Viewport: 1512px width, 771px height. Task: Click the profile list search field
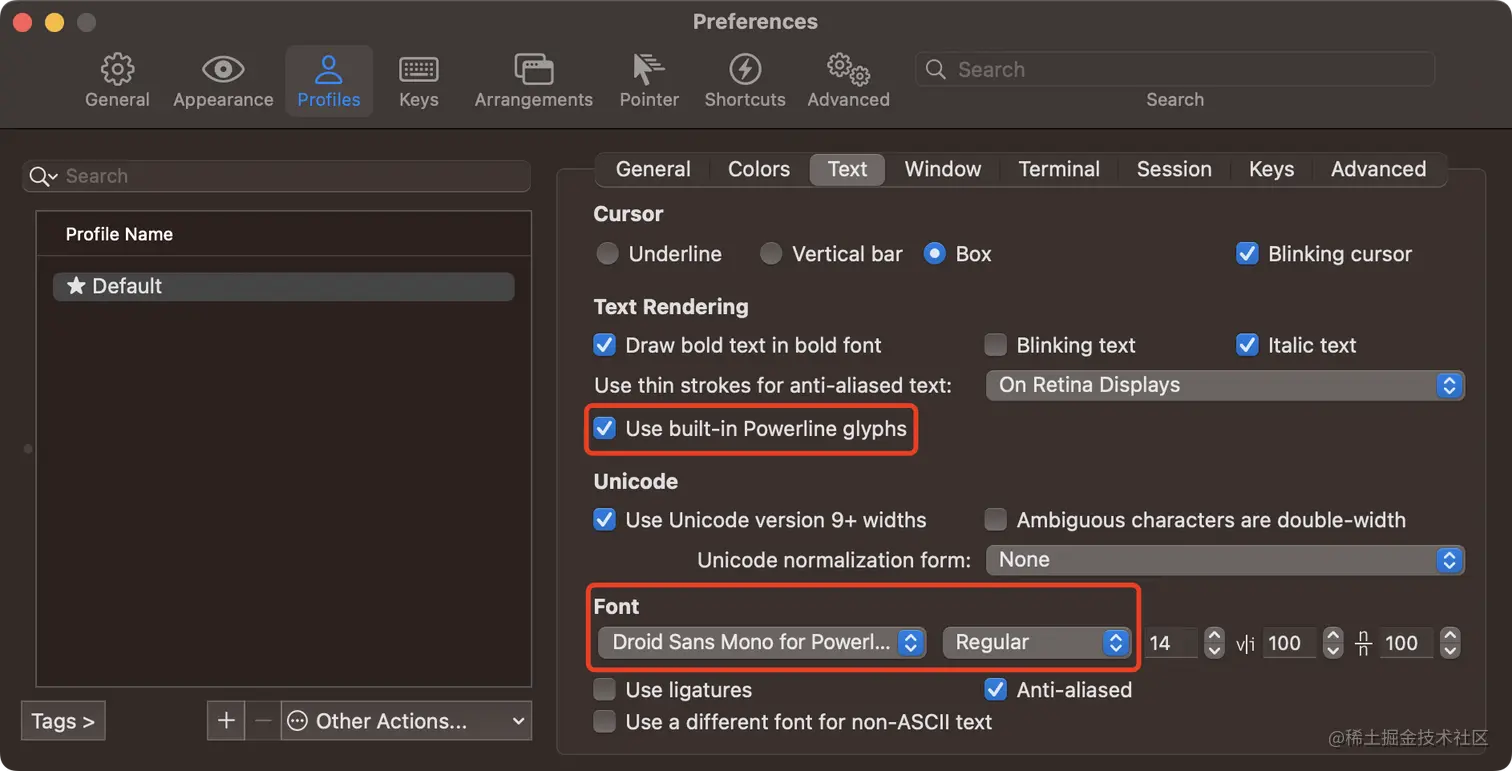276,176
